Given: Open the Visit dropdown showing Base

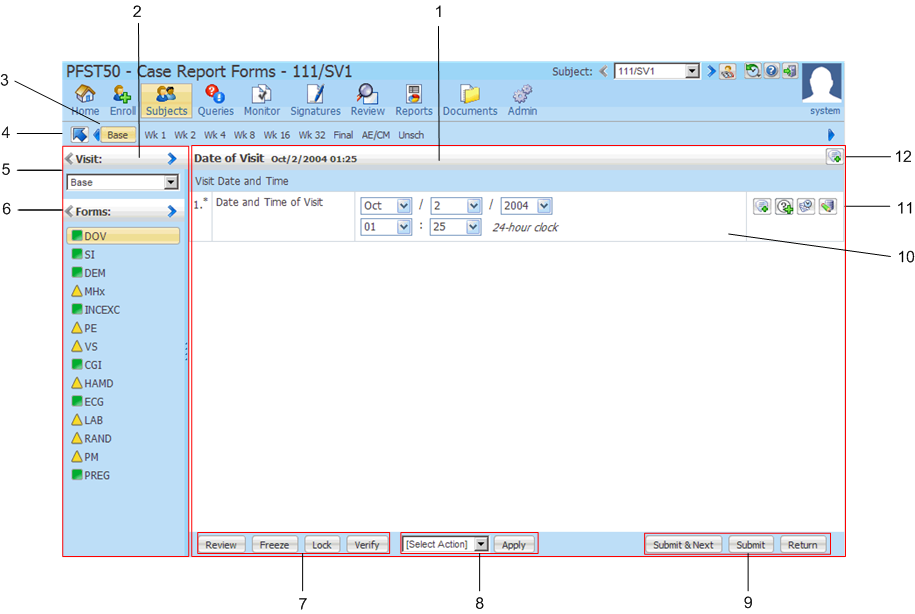Looking at the screenshot, I should coord(122,182).
